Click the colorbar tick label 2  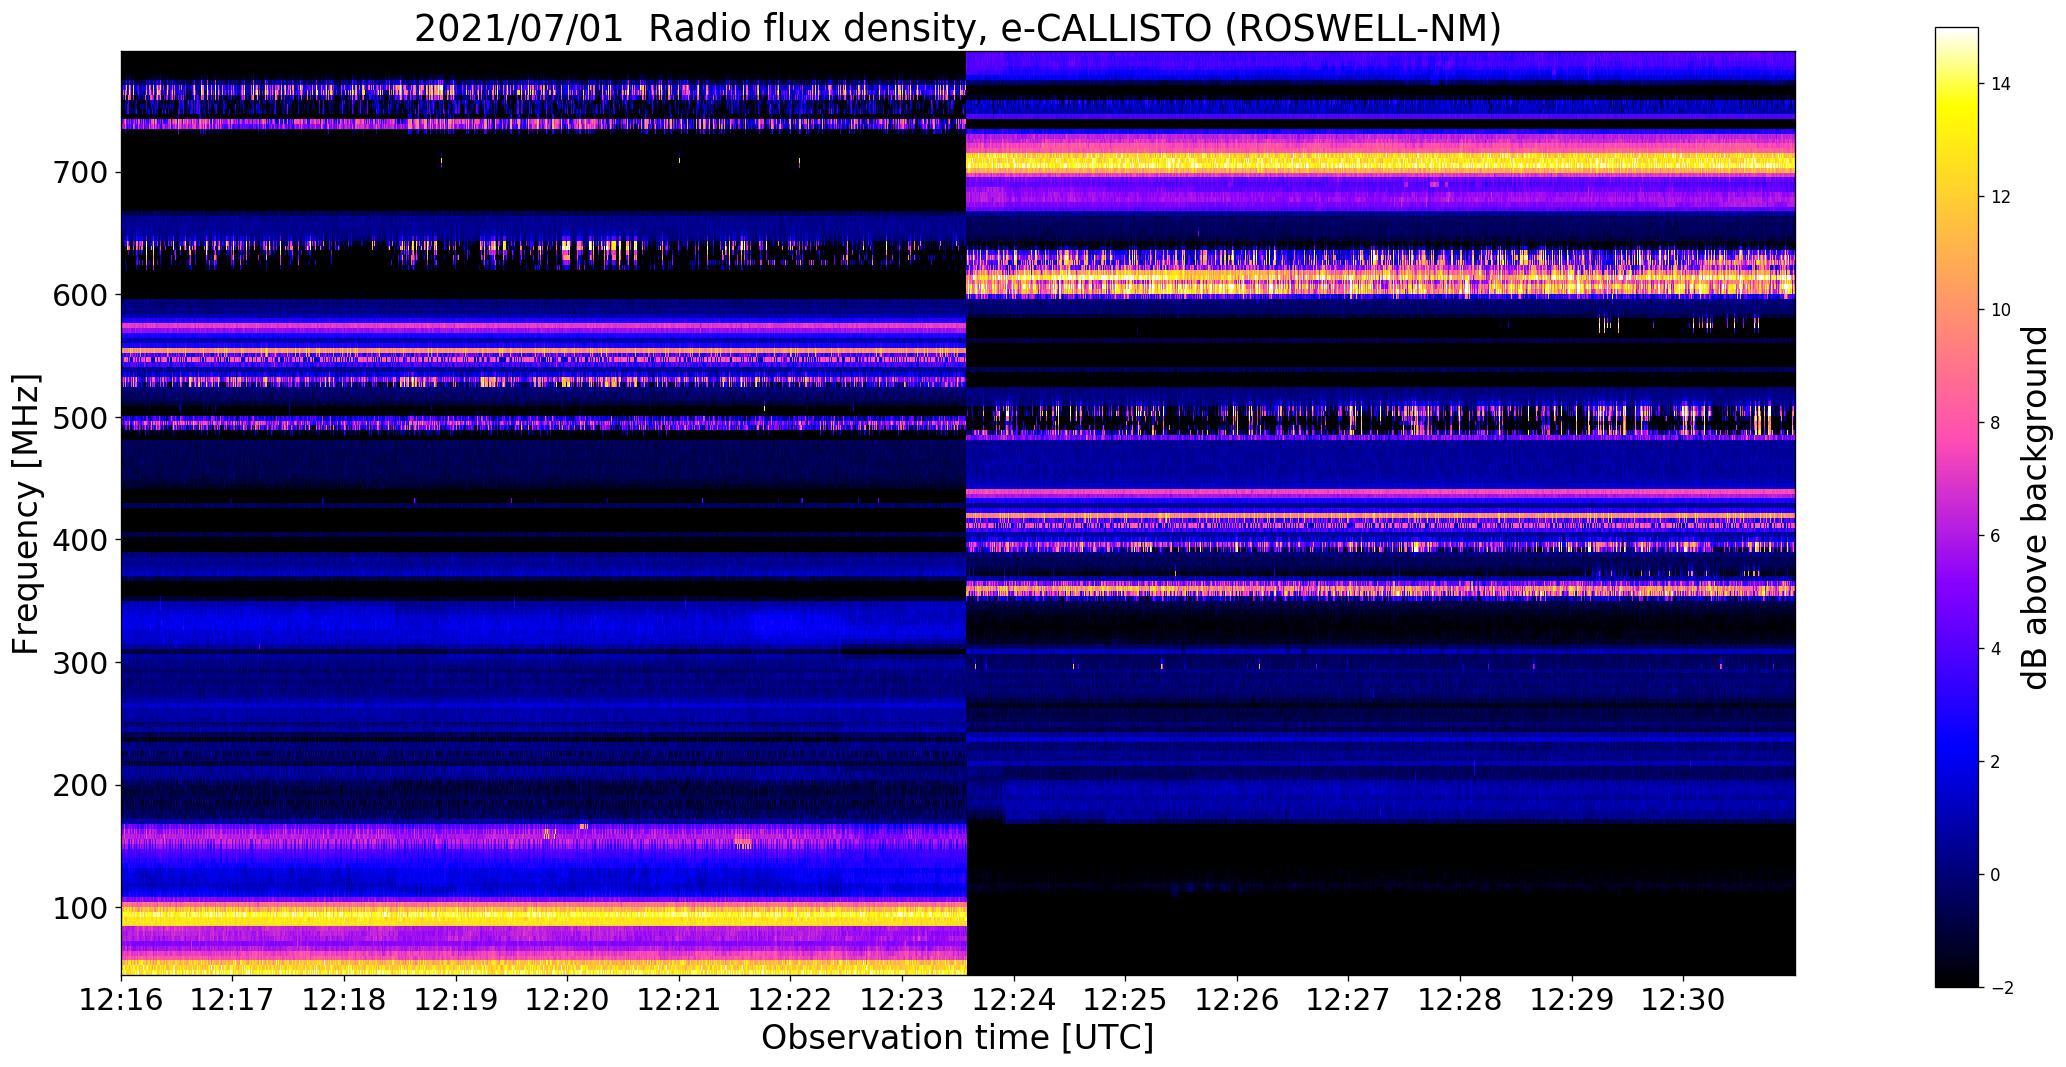click(1996, 762)
